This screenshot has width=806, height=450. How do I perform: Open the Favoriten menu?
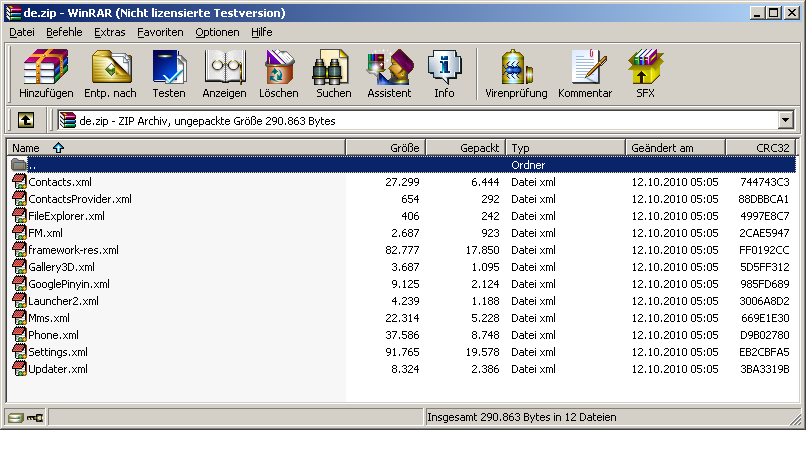(x=160, y=32)
